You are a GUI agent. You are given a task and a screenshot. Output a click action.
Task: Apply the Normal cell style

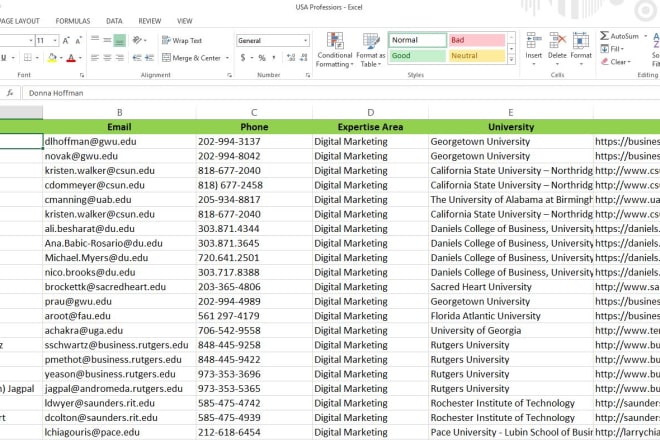click(417, 40)
